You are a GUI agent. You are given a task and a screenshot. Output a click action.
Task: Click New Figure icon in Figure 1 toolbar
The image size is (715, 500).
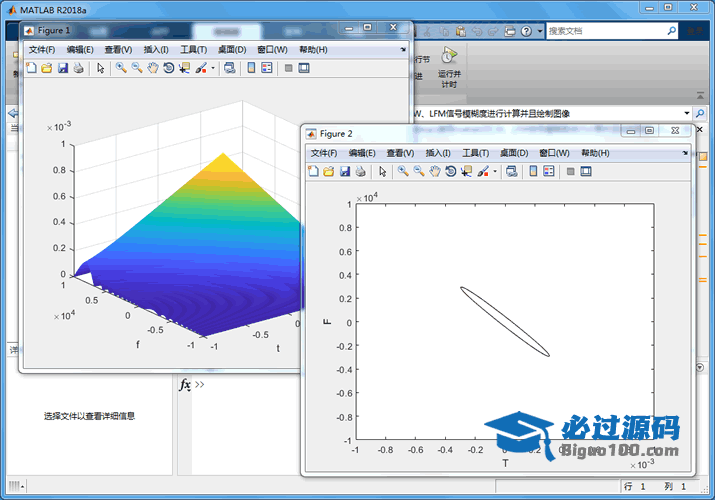(31, 68)
